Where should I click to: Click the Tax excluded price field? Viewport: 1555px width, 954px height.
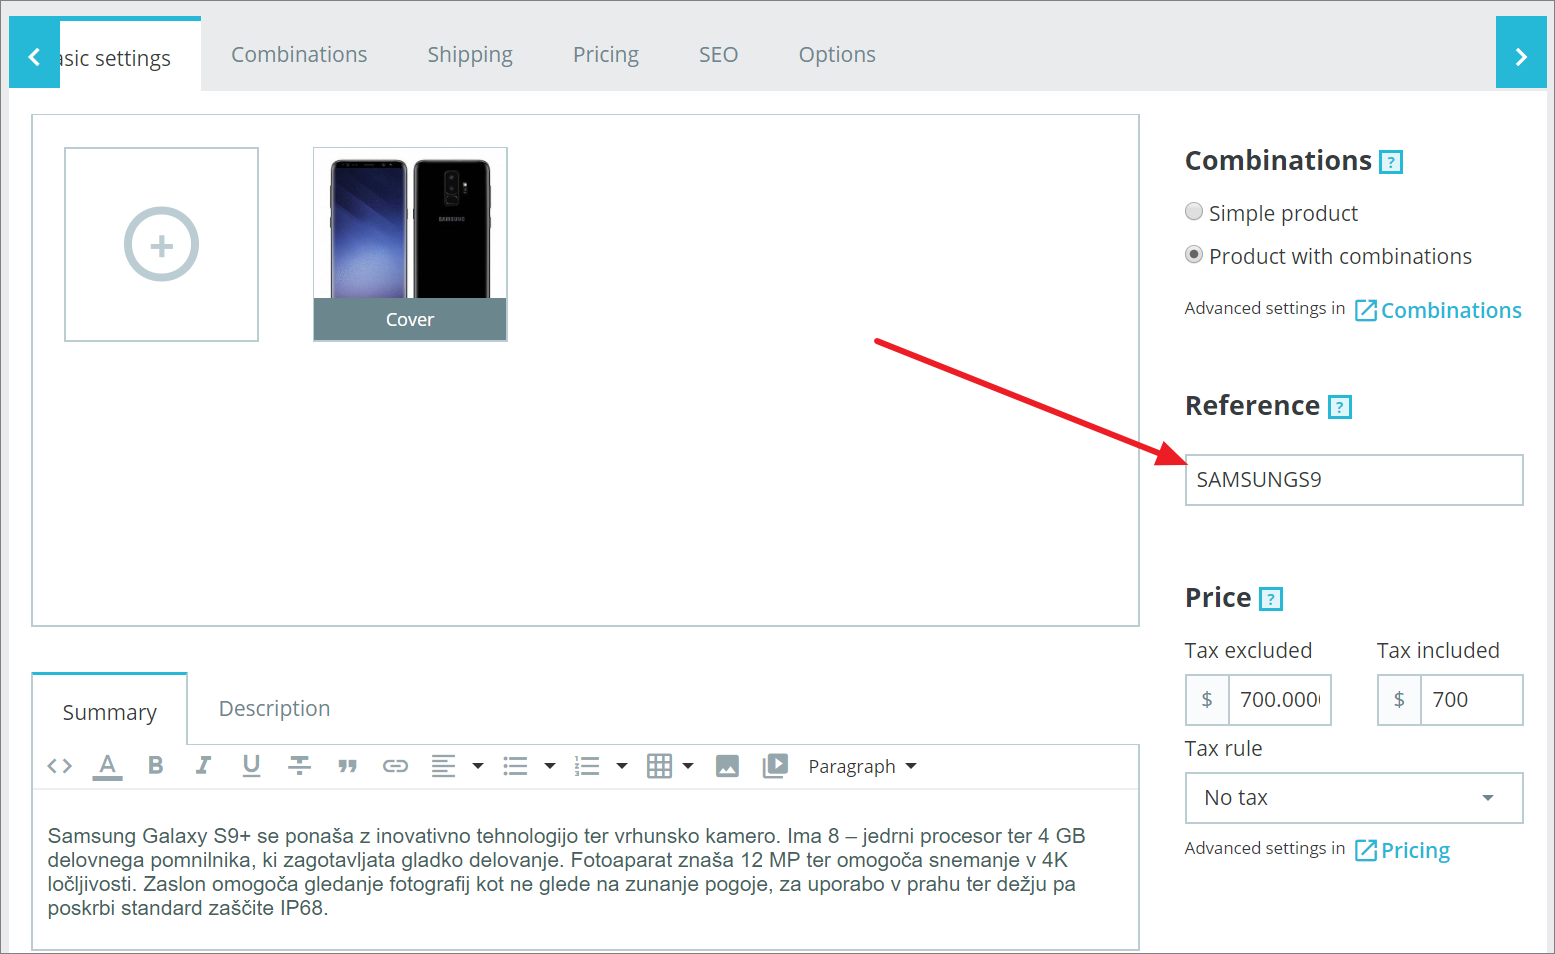click(1280, 700)
